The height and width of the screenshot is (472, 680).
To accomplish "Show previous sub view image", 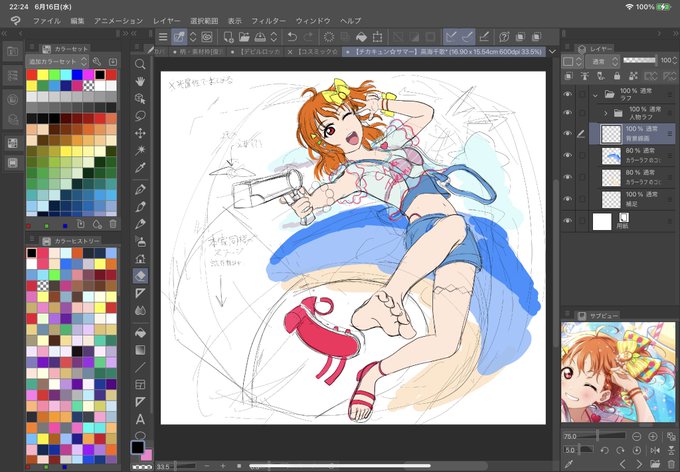I will (x=623, y=465).
